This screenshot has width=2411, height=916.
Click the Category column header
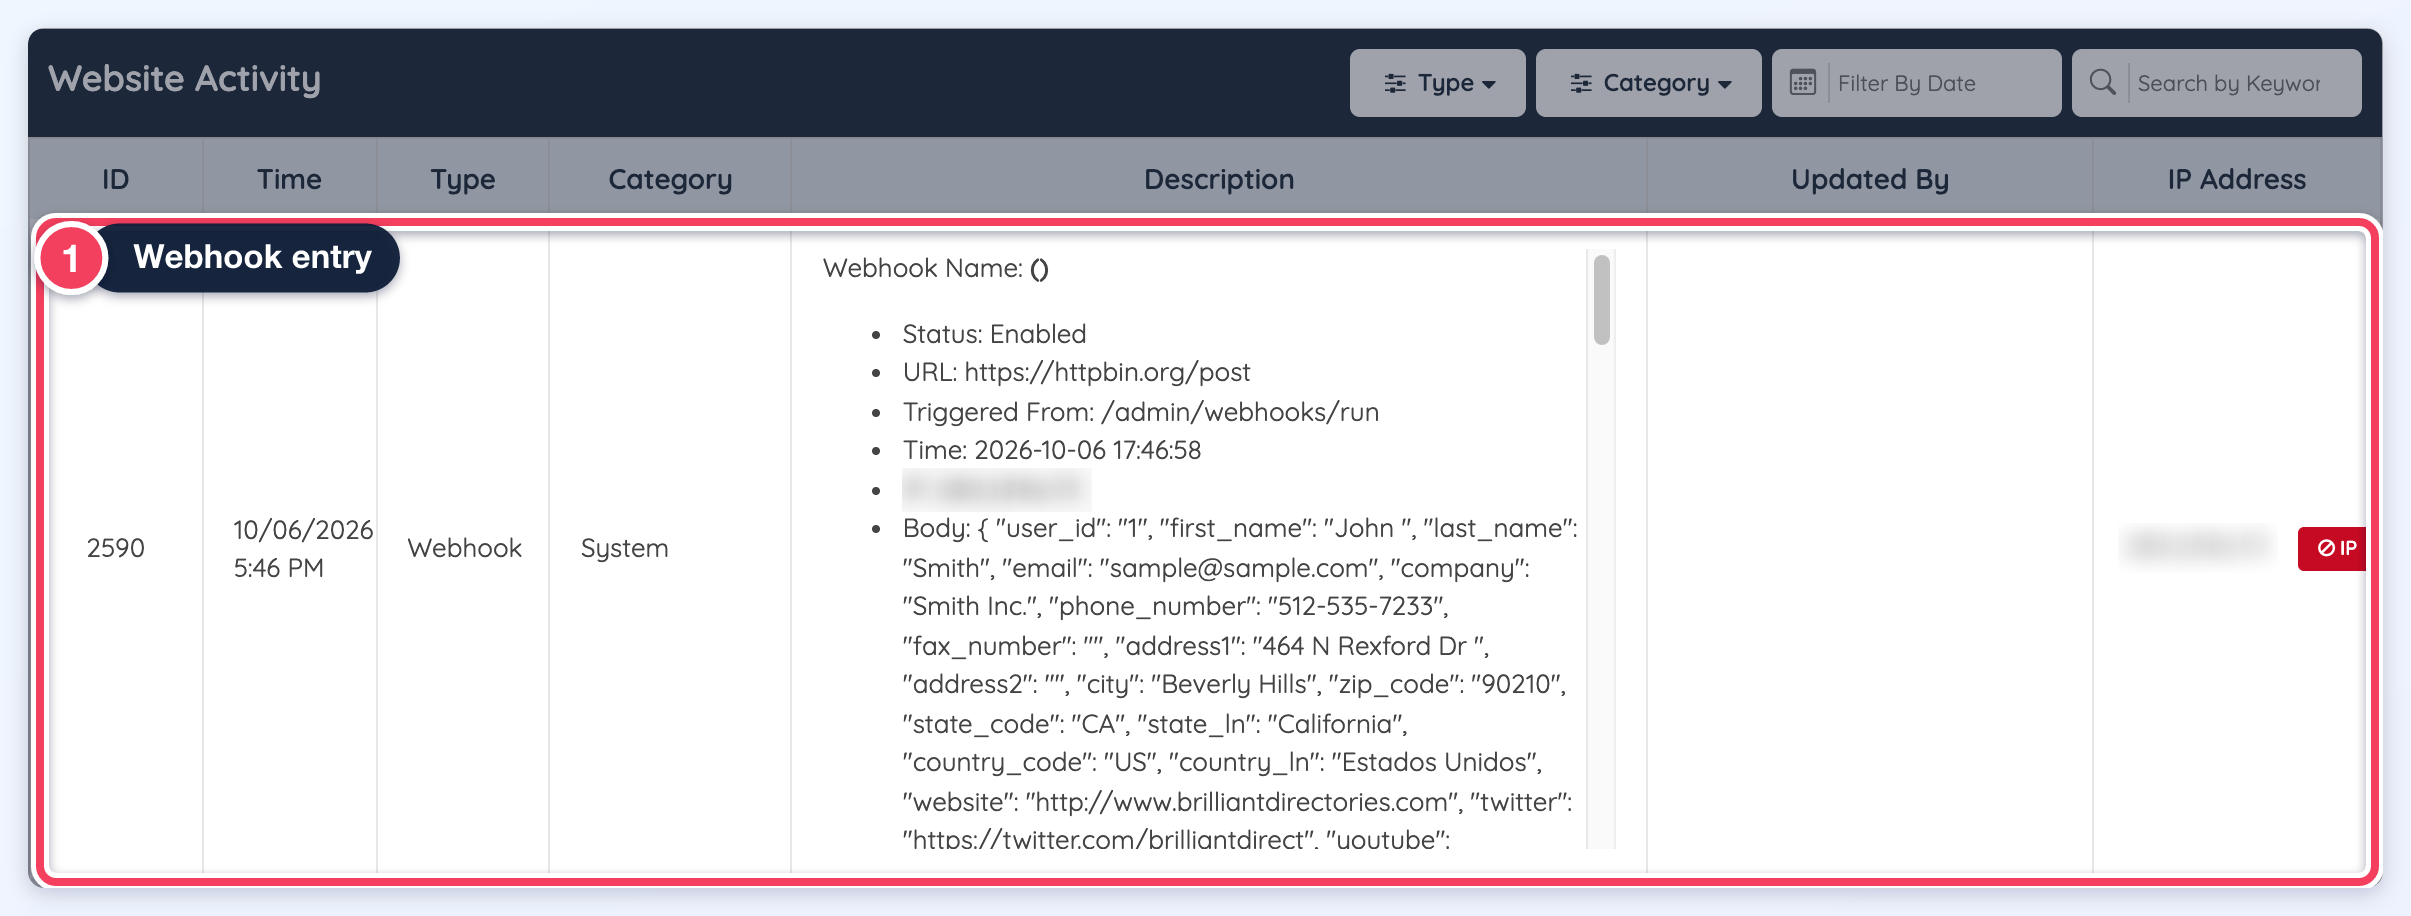tap(670, 179)
